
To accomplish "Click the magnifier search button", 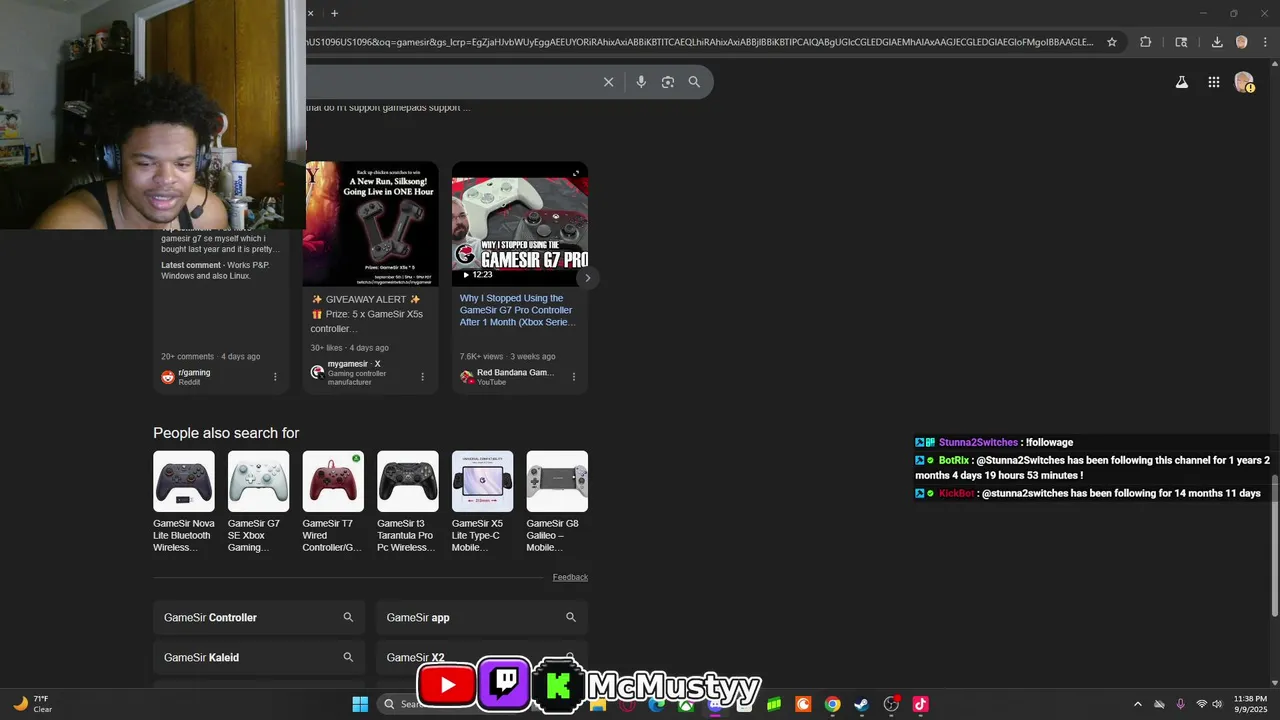I will pos(694,82).
